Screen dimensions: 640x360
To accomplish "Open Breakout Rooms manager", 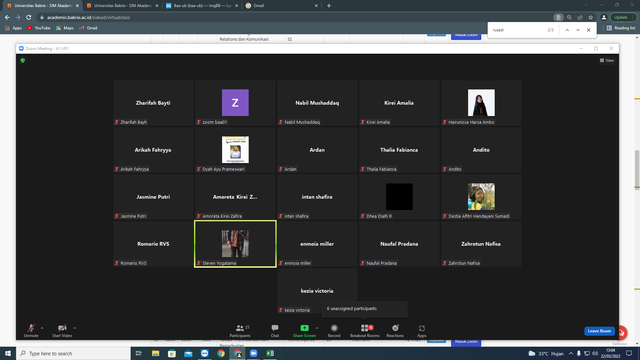I will coord(364,331).
